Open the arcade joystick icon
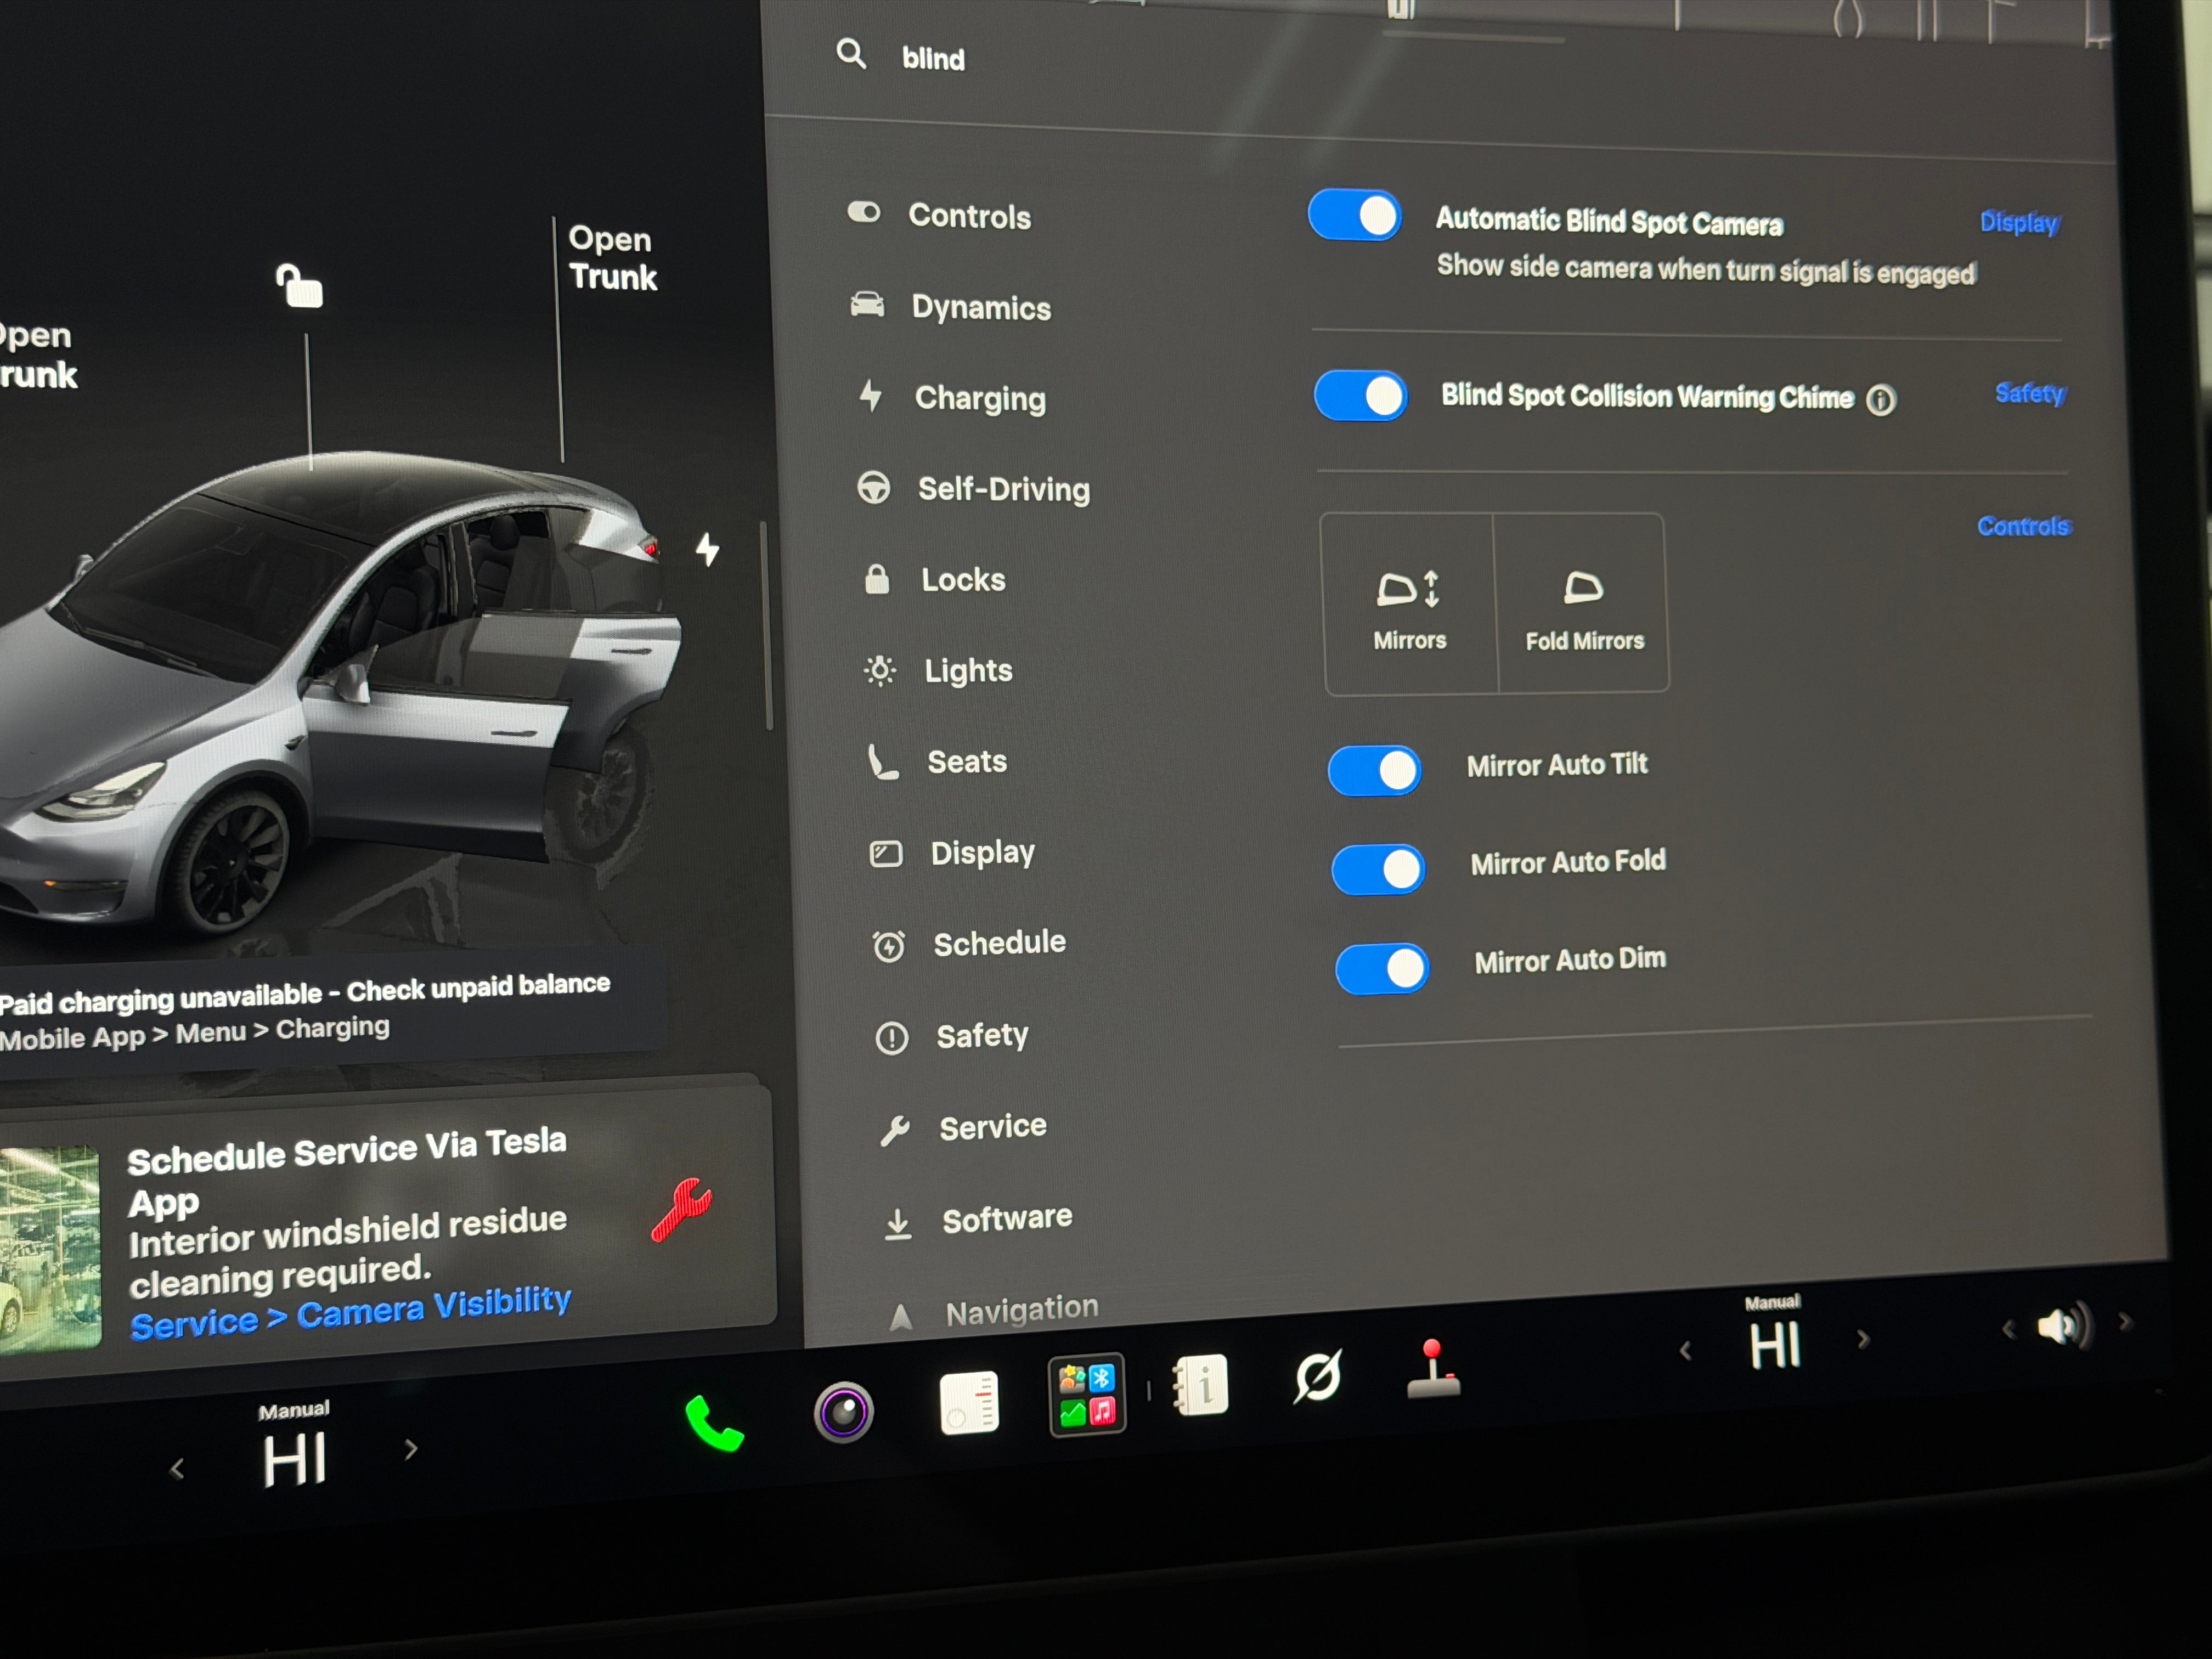 [x=1433, y=1369]
